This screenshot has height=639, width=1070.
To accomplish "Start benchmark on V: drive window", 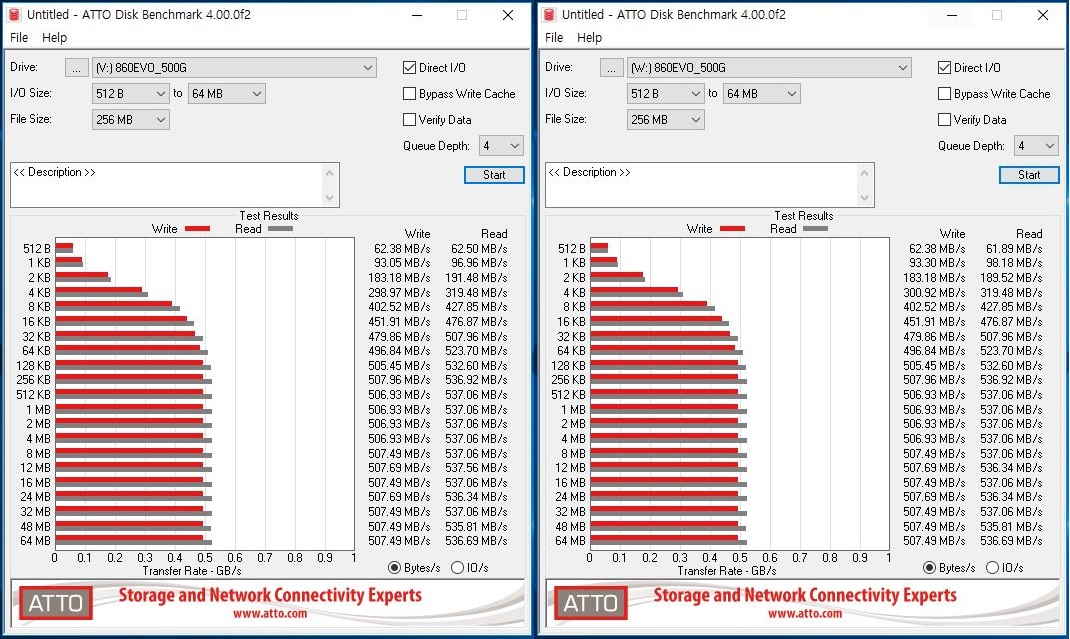I will click(x=494, y=175).
